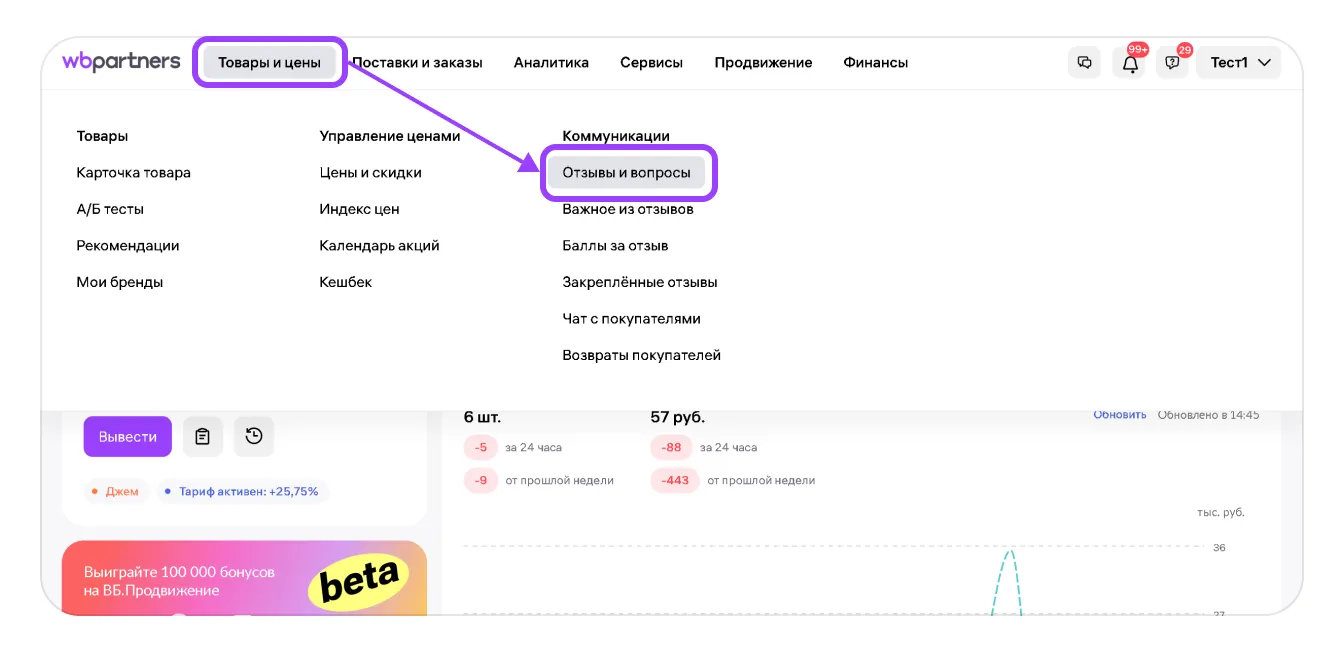The width and height of the screenshot is (1344, 652).
Task: Open the beta ВБ.Продвижение bonus banner
Action: tap(244, 578)
